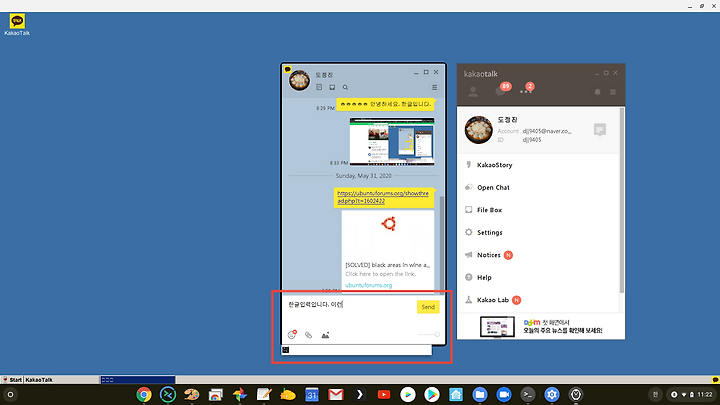This screenshot has height=405, width=720.
Task: Switch to the Friends tab
Action: coord(473,92)
